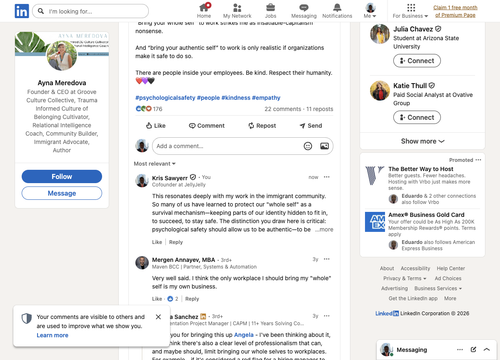Viewport: 500px width, 360px height.
Task: Click the Amex logo
Action: [375, 222]
